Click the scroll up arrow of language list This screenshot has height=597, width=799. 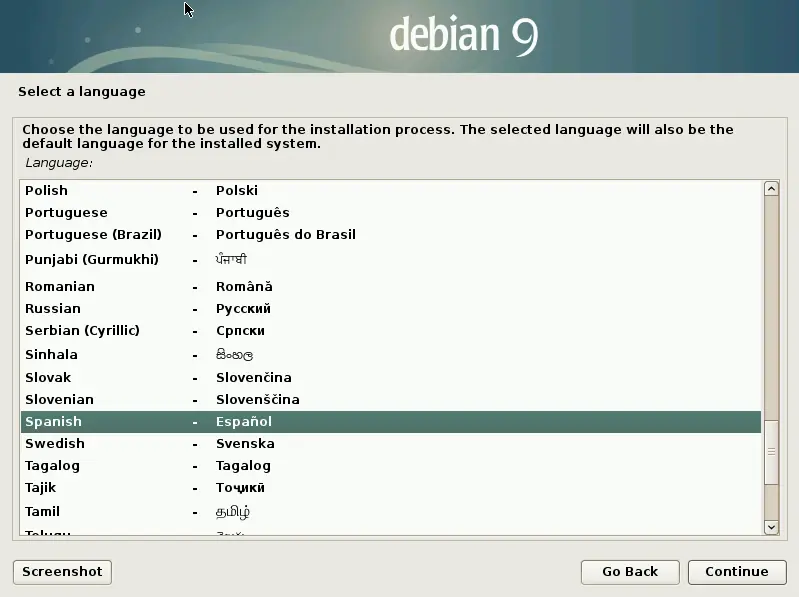click(771, 189)
